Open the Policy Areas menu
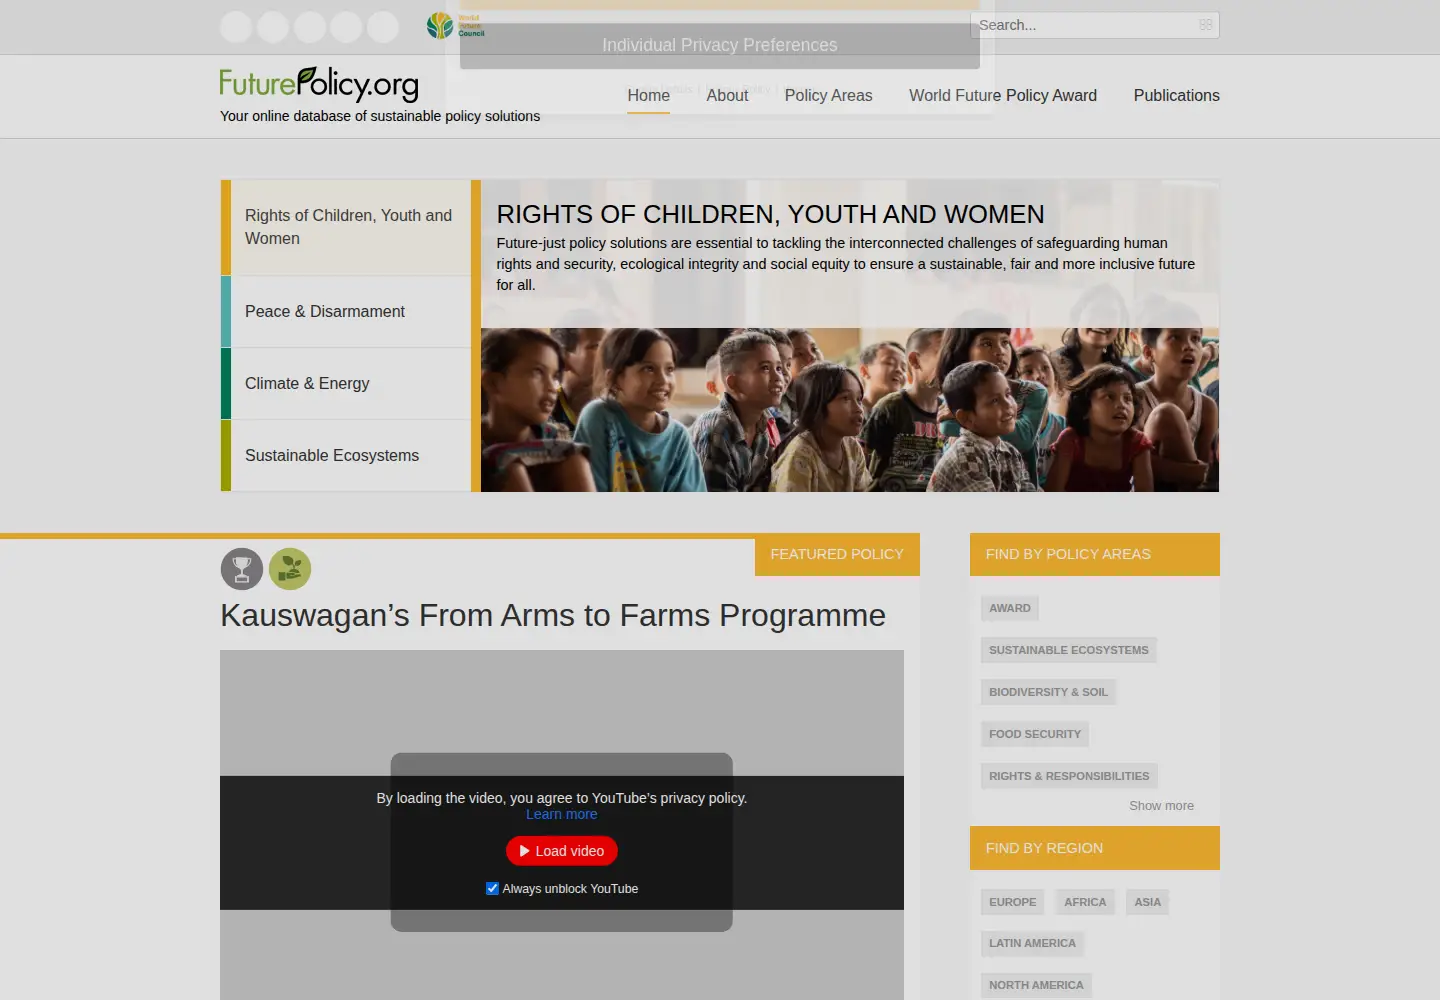1440x1000 pixels. point(828,96)
